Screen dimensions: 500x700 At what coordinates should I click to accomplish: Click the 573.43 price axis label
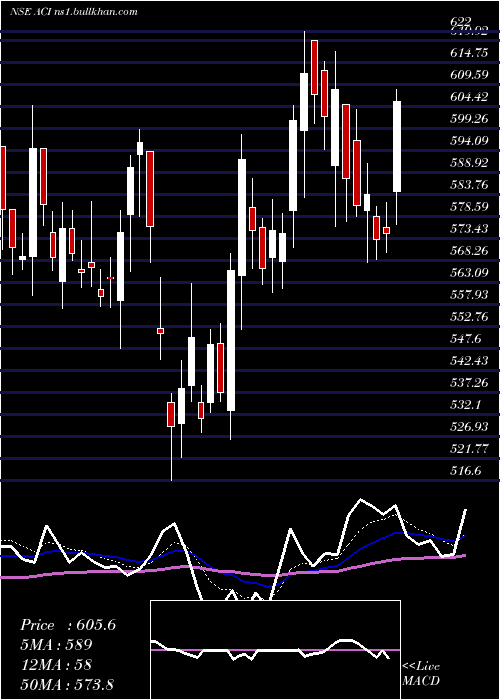click(x=469, y=229)
